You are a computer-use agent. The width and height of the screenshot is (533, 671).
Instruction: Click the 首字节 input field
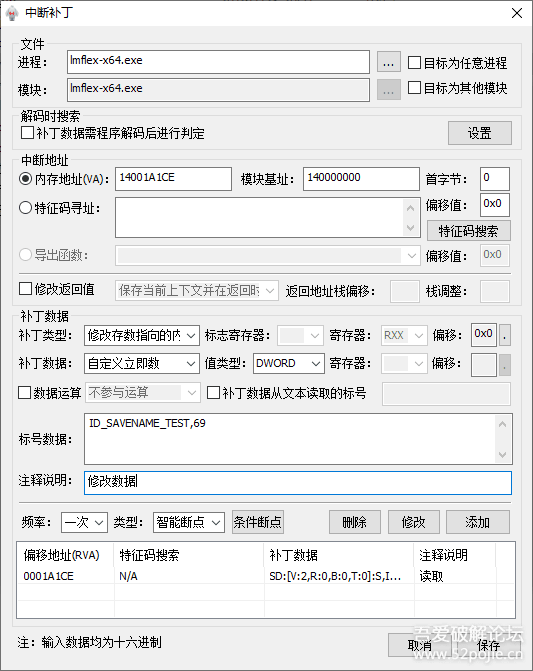pos(495,178)
